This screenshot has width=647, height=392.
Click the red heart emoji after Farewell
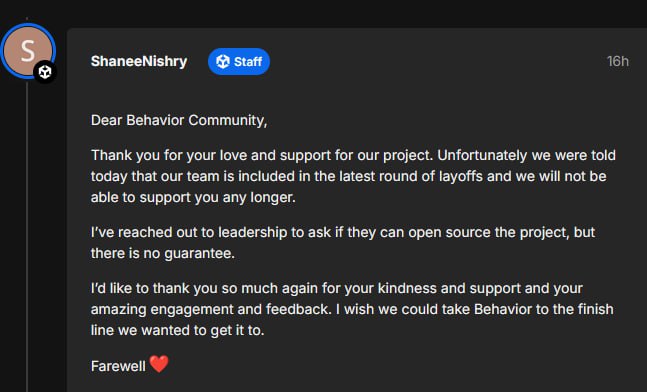[159, 365]
